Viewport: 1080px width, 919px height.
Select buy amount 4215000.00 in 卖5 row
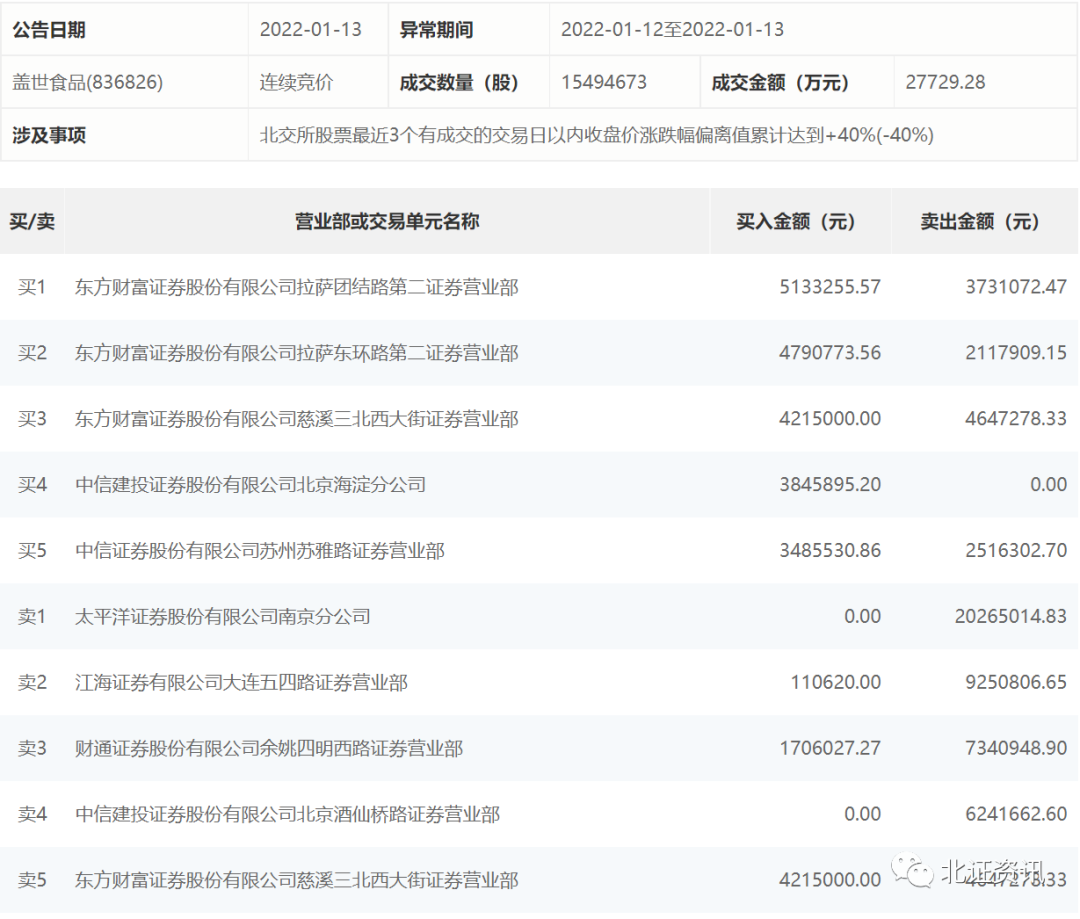point(830,880)
